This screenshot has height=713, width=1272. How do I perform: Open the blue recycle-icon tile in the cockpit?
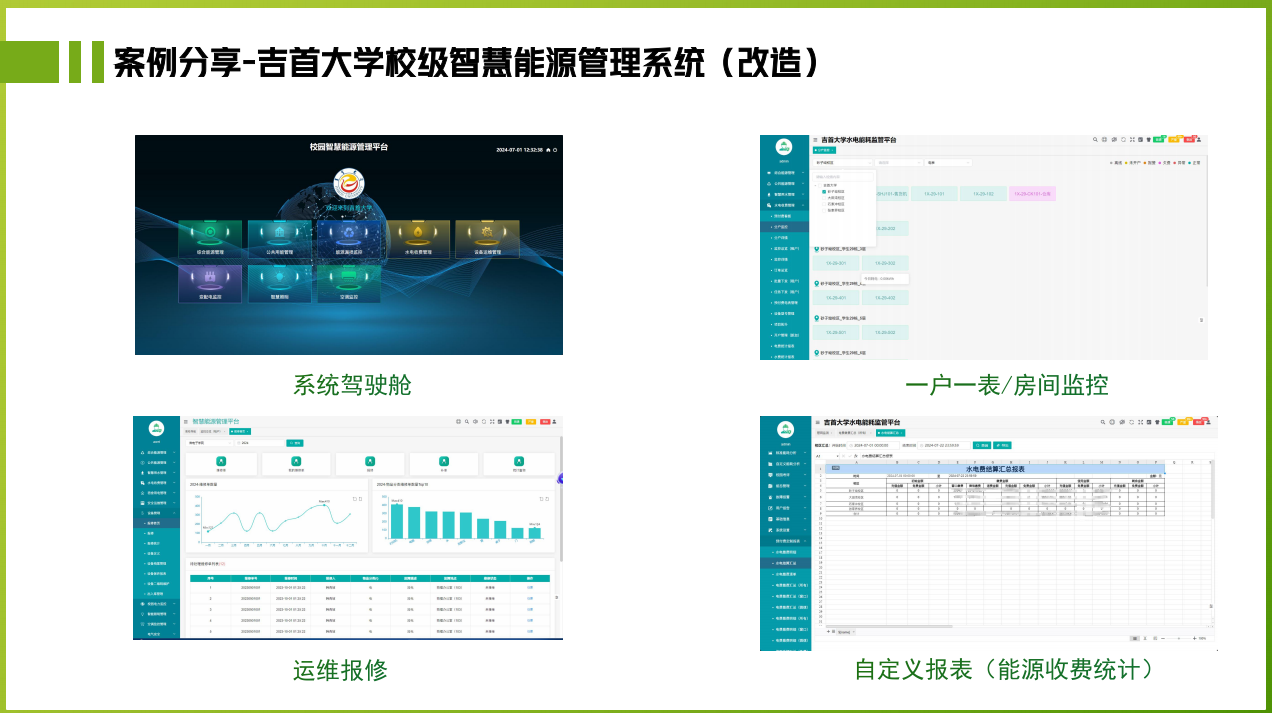(x=349, y=239)
